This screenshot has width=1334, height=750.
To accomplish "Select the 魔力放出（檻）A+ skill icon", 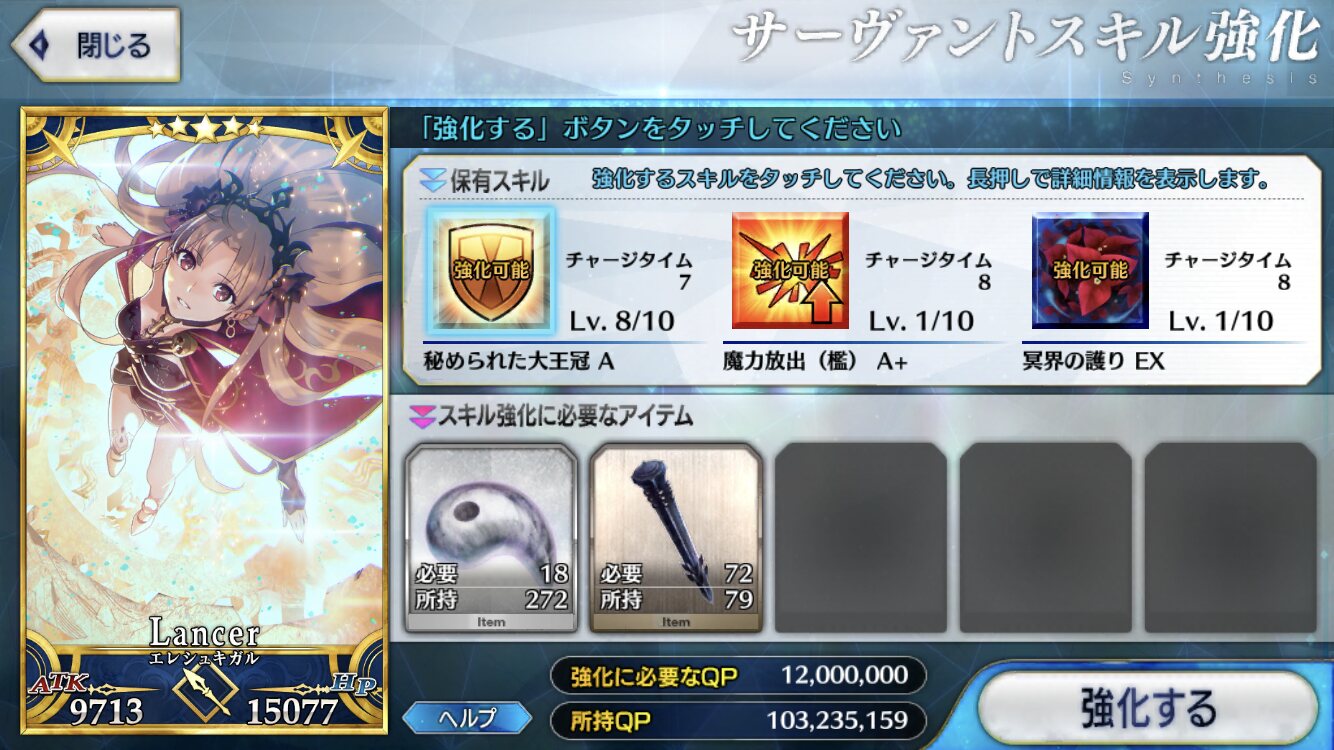I will [790, 270].
